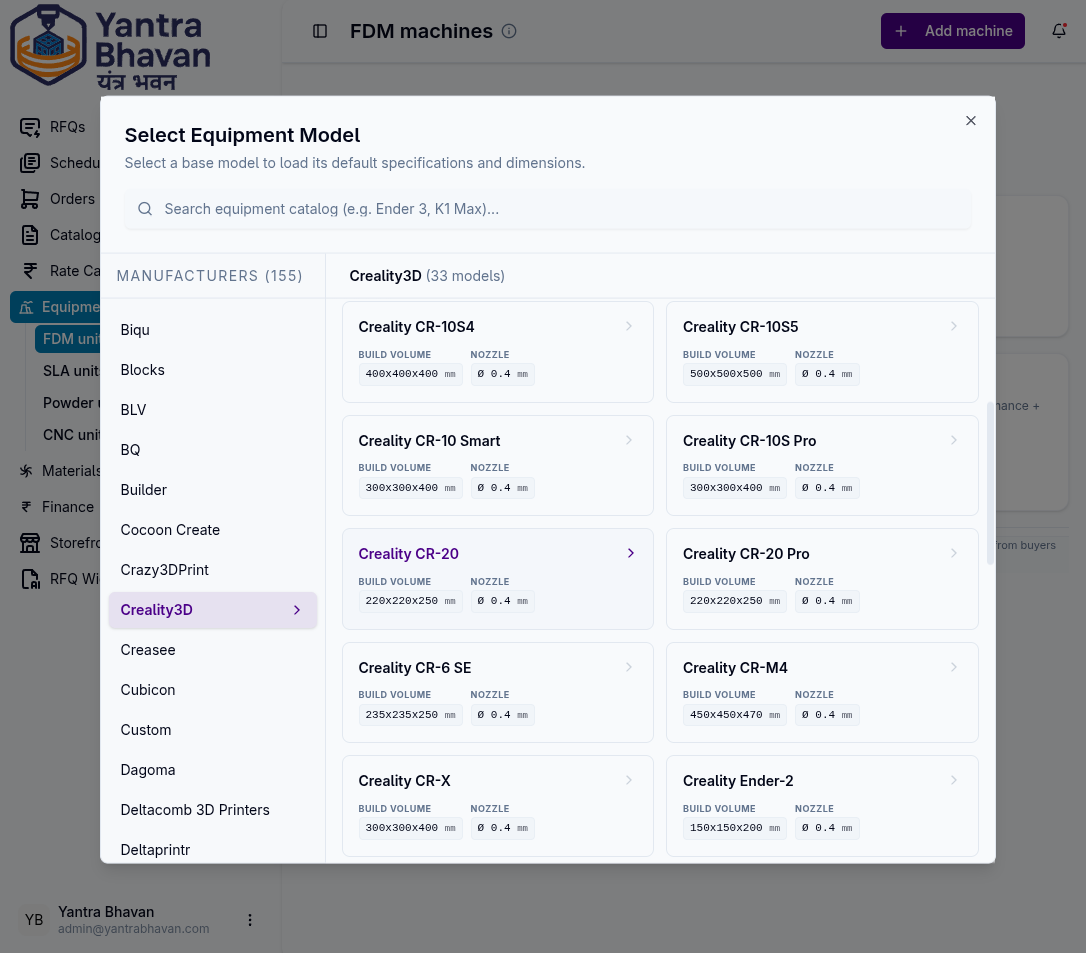Choose the Biqu manufacturer

coord(135,330)
